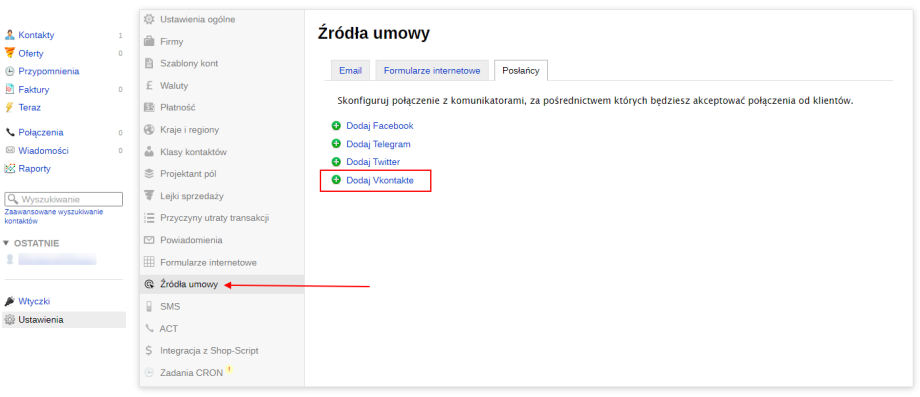
Task: Focus the Wyszukiwanie search field
Action: (x=63, y=199)
